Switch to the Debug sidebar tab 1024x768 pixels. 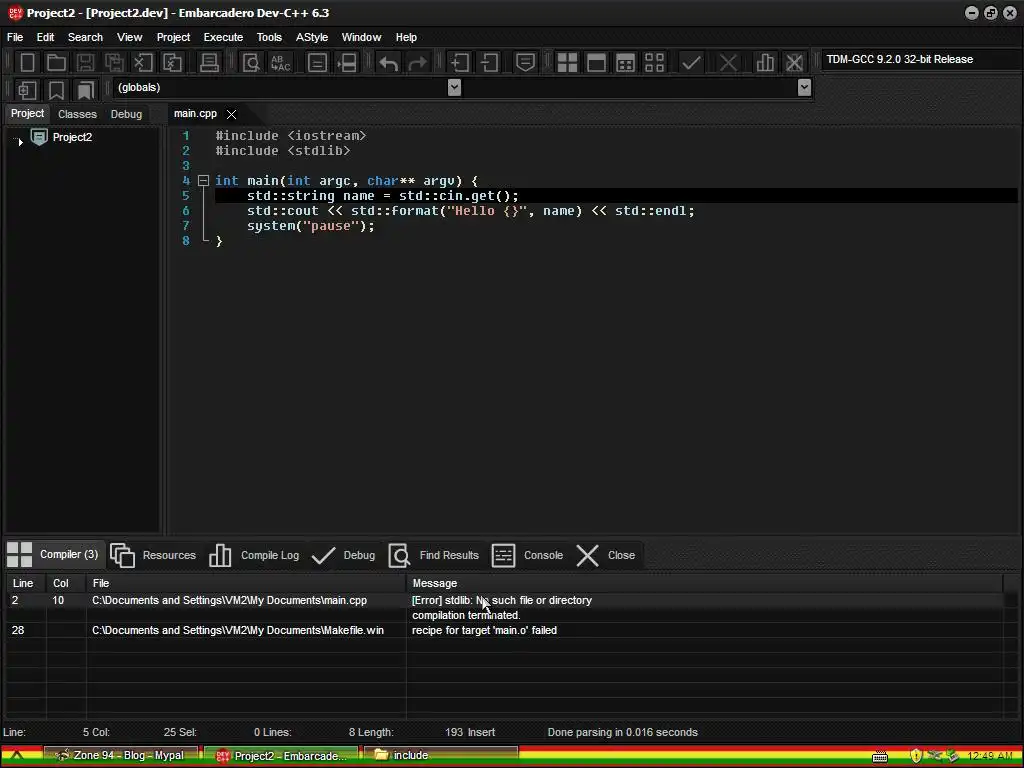(126, 114)
